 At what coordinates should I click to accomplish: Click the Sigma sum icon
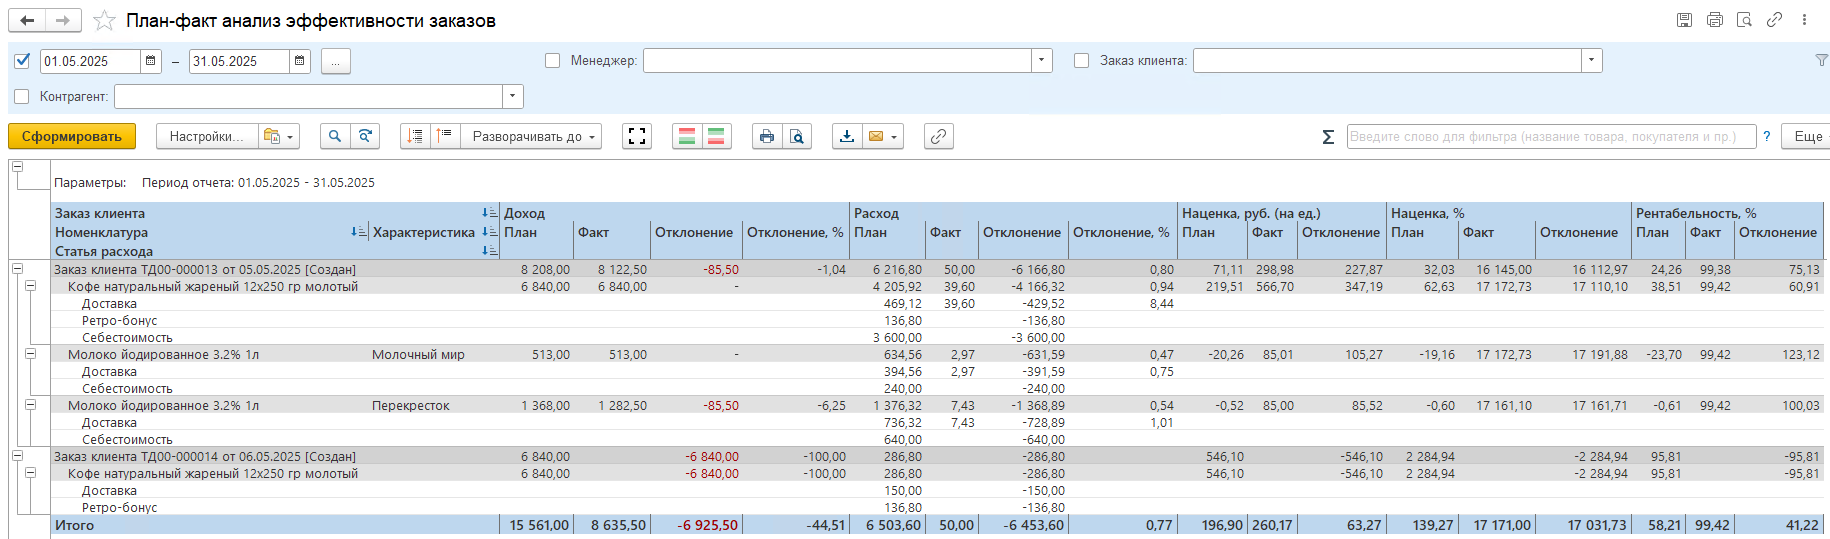[1328, 137]
